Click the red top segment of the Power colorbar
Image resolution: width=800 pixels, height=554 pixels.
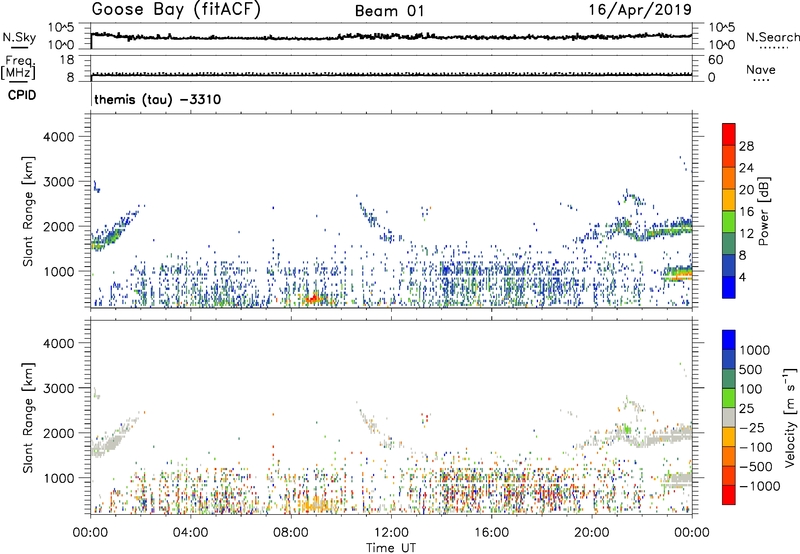(729, 134)
